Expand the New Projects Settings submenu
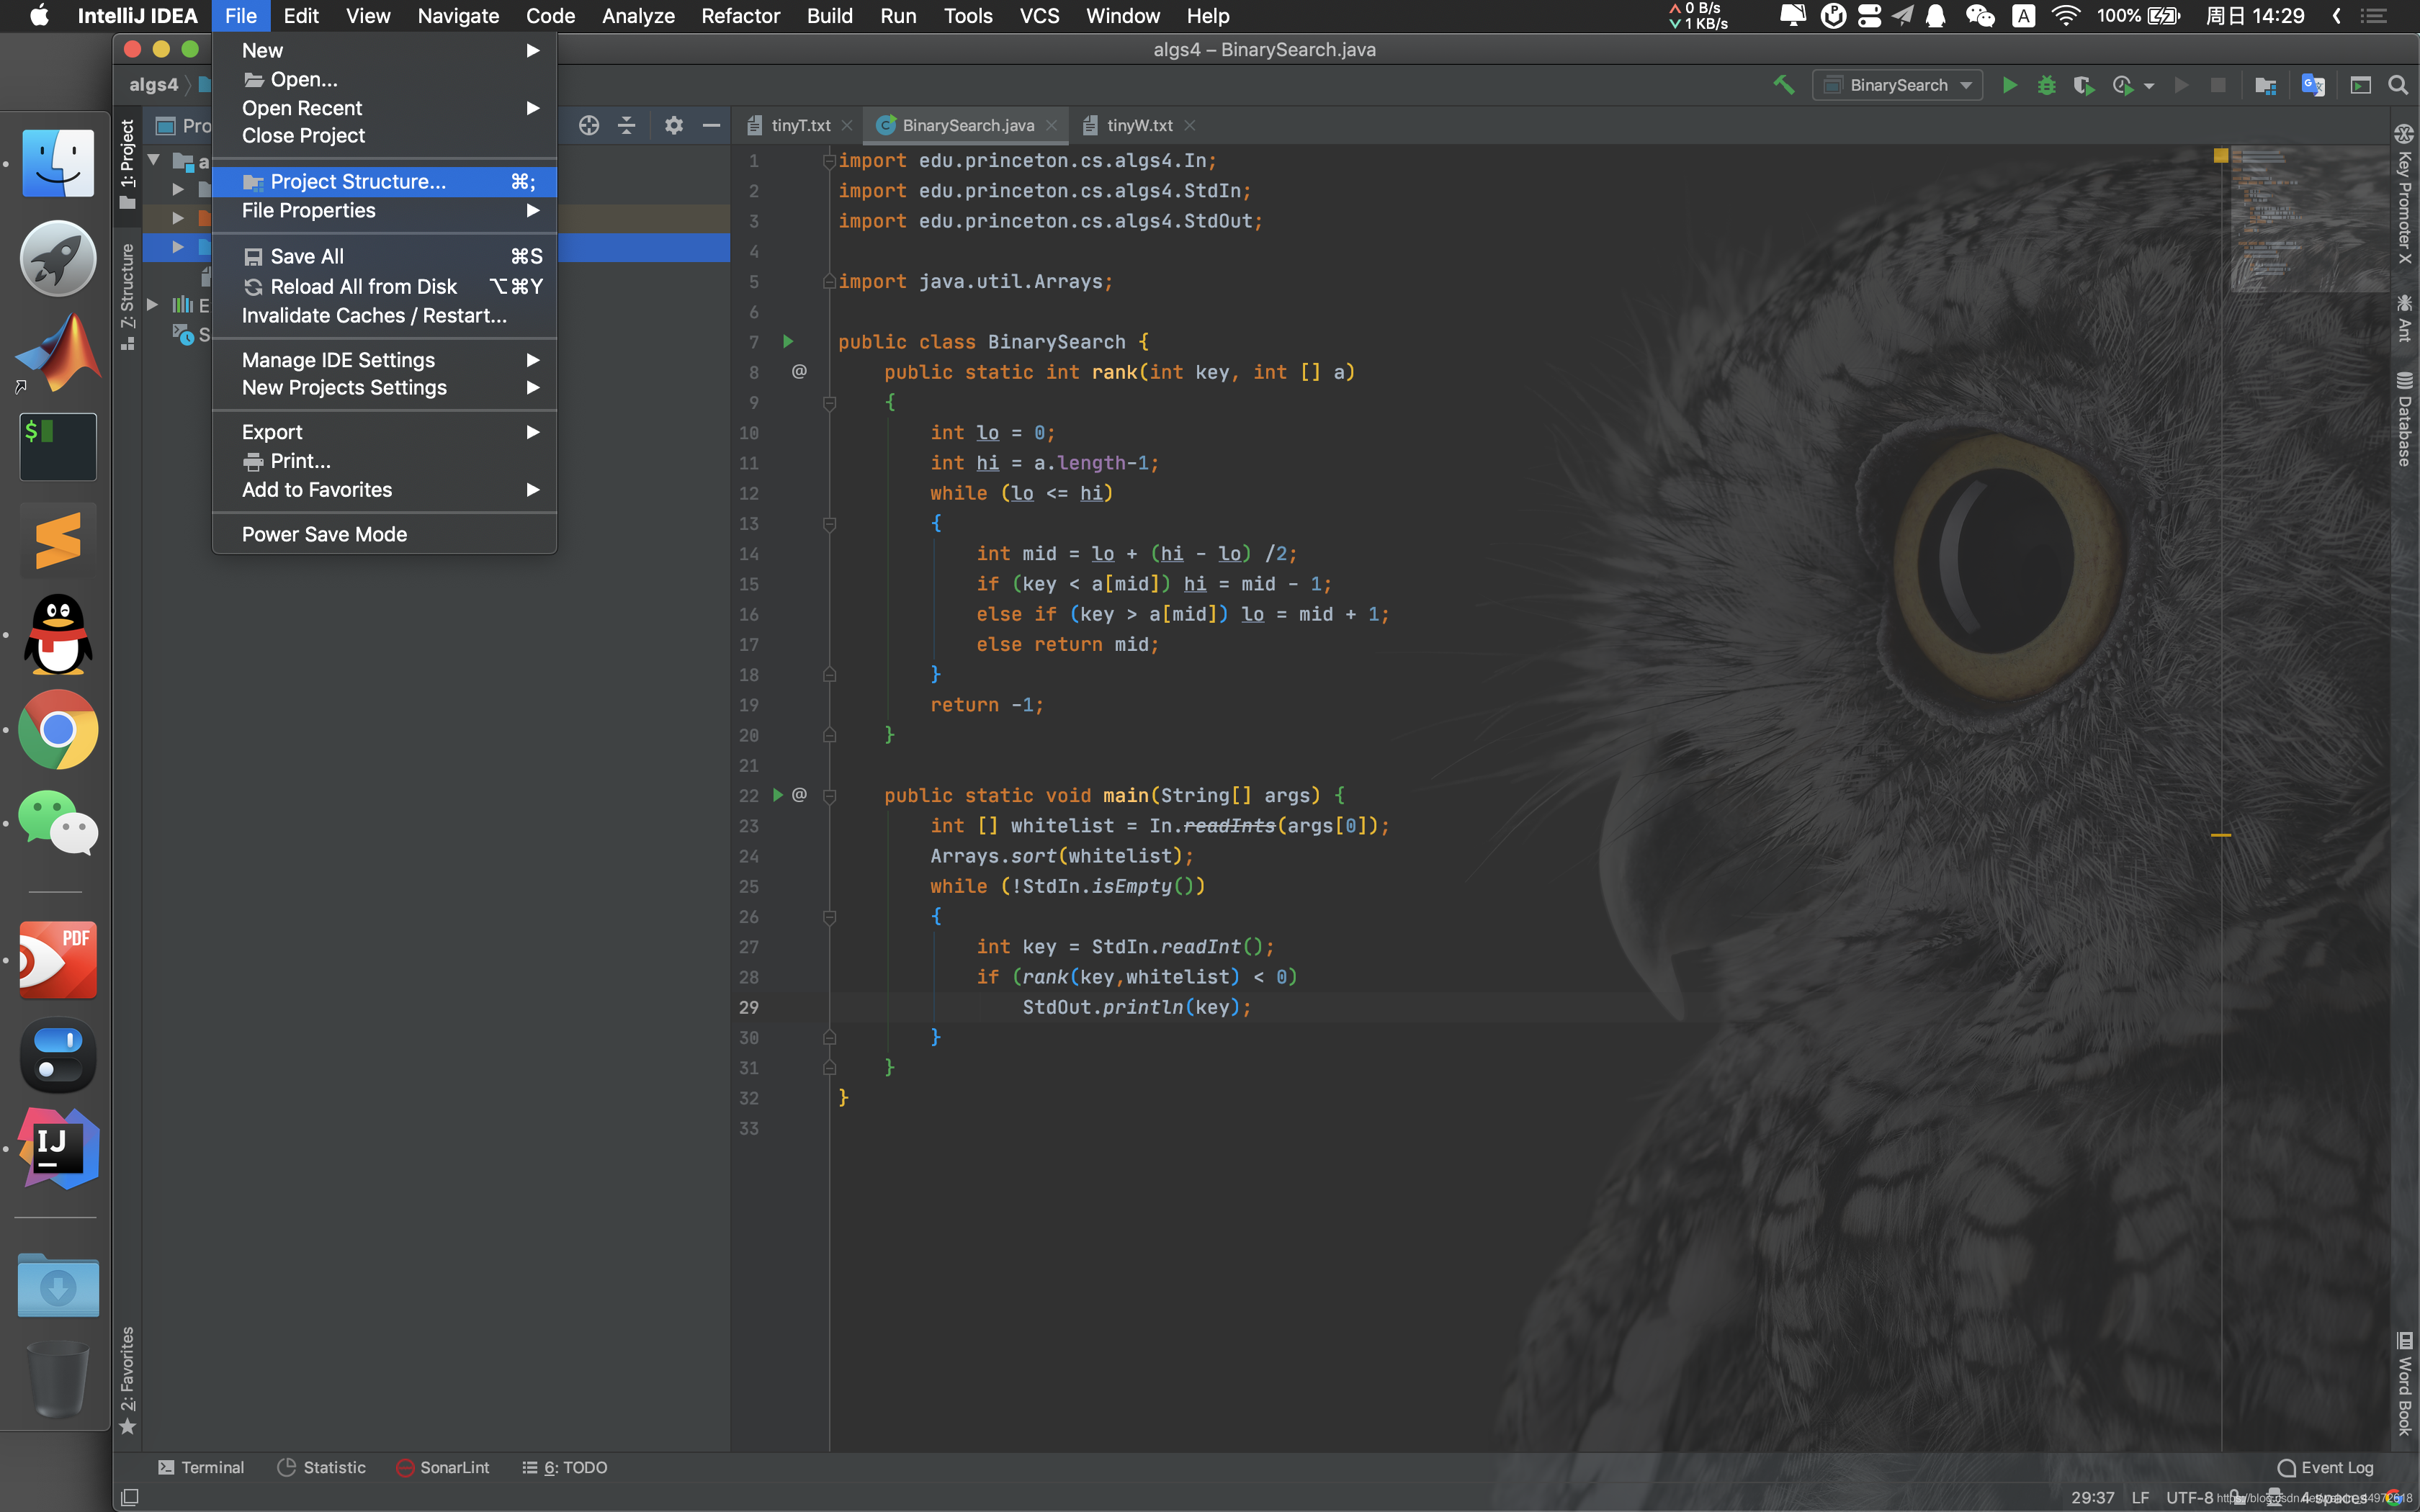Screen dimensions: 2420x1512 [x=384, y=387]
